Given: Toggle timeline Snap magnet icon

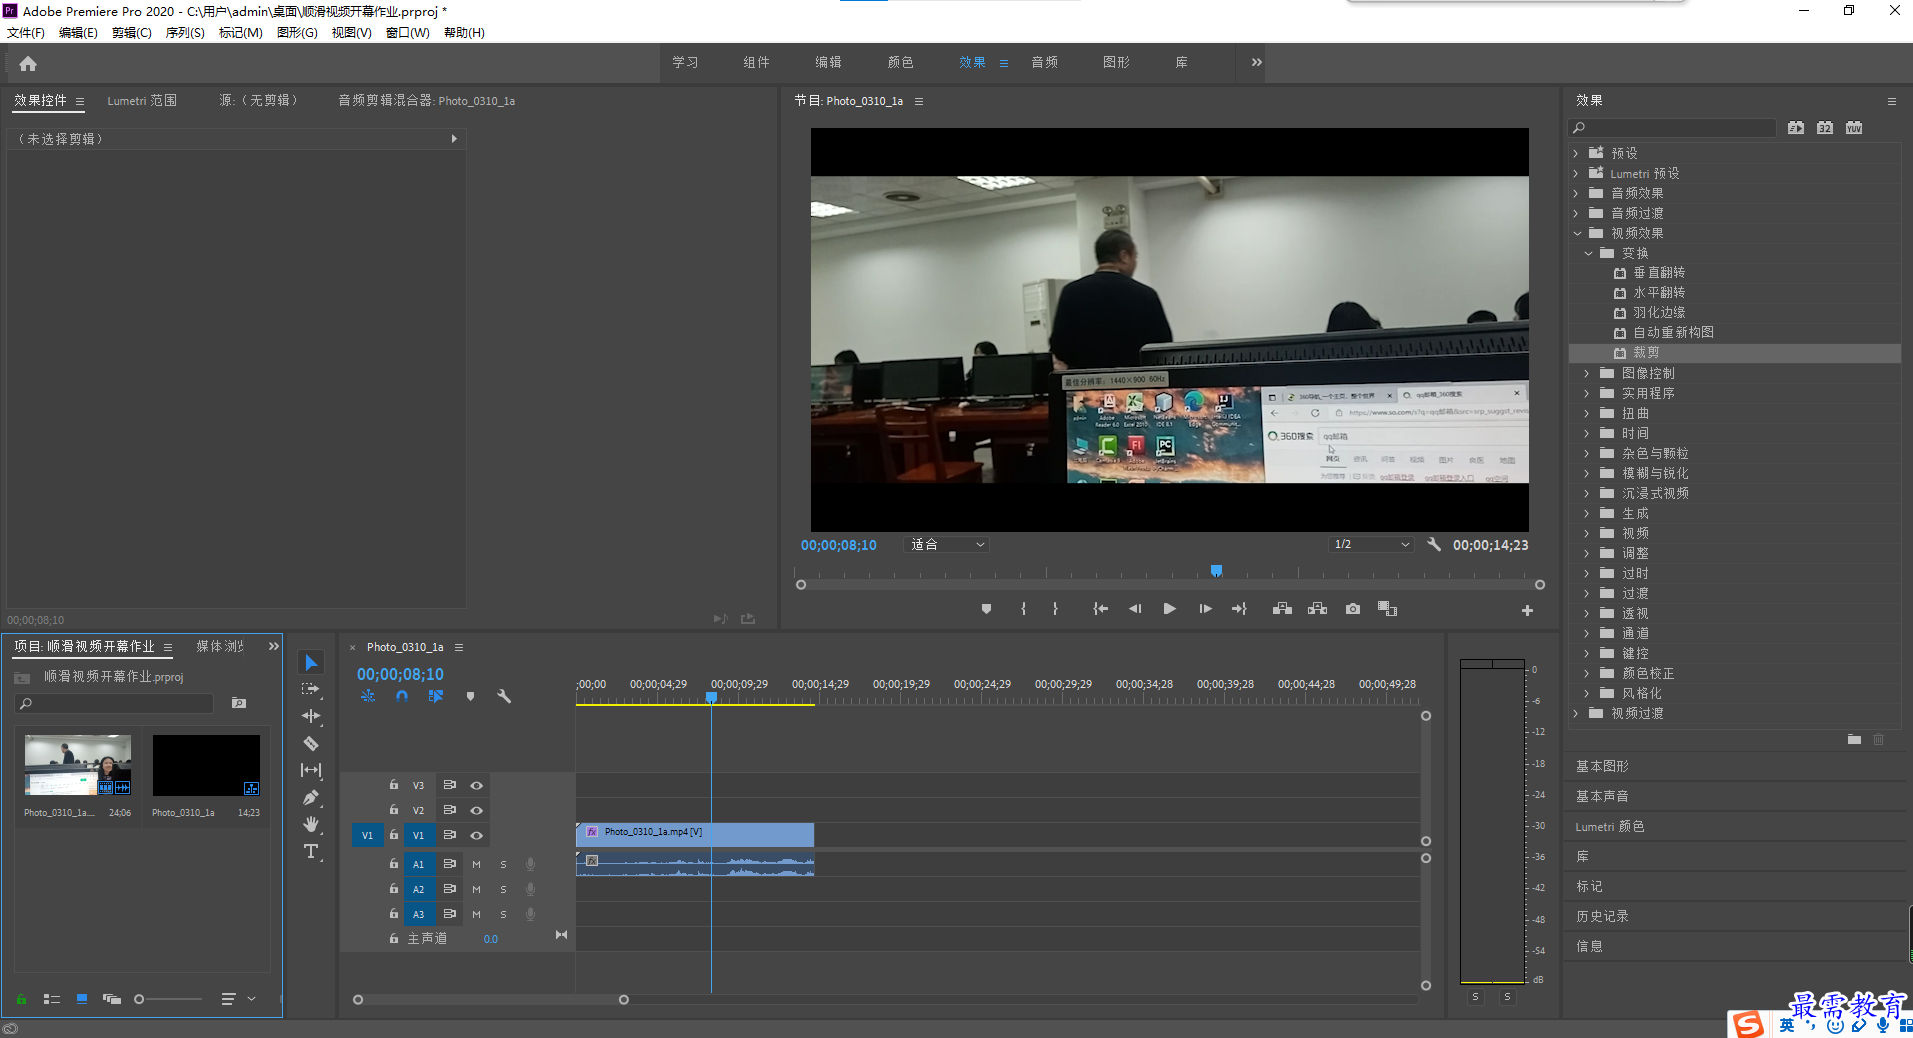Looking at the screenshot, I should (x=402, y=696).
